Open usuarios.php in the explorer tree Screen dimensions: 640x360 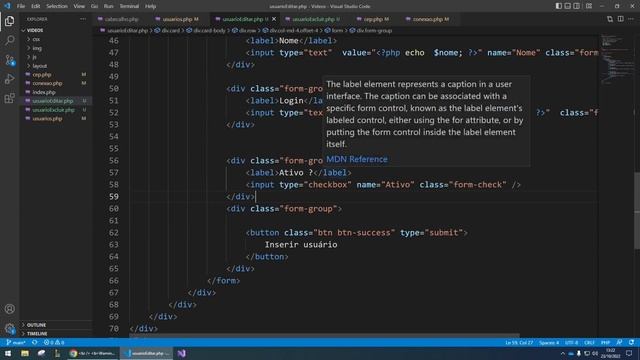[x=47, y=119]
